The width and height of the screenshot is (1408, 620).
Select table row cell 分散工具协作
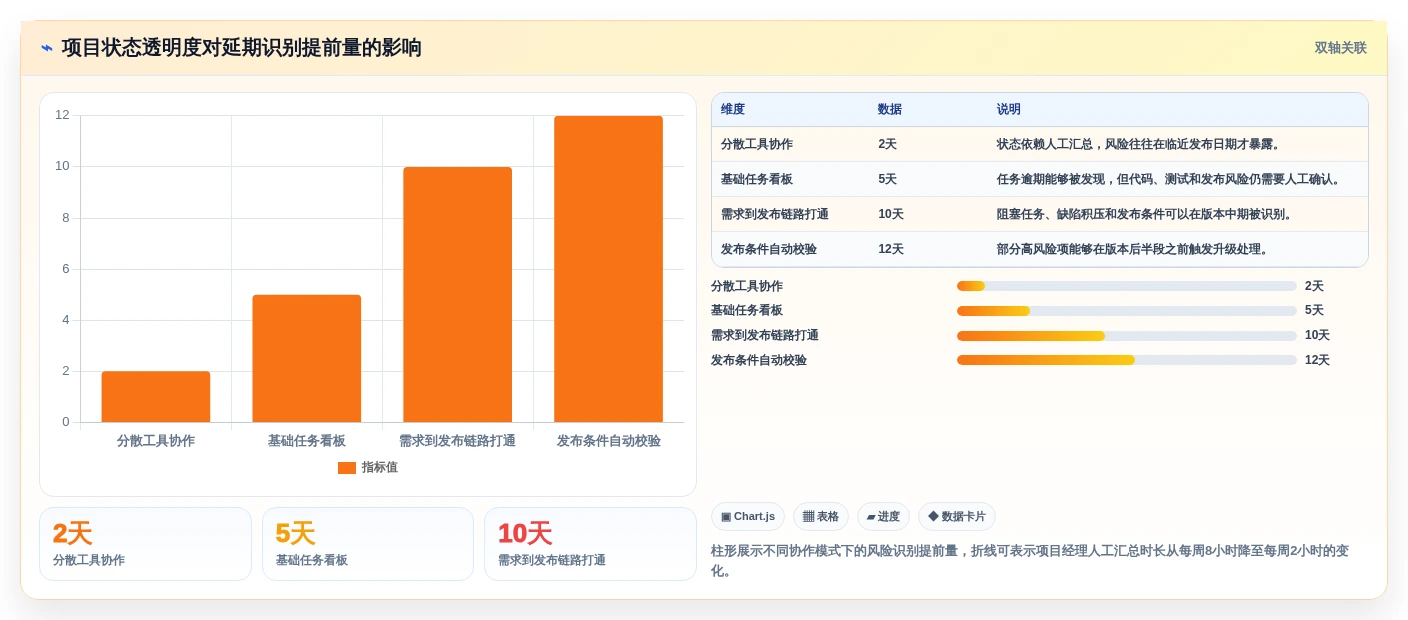[757, 144]
